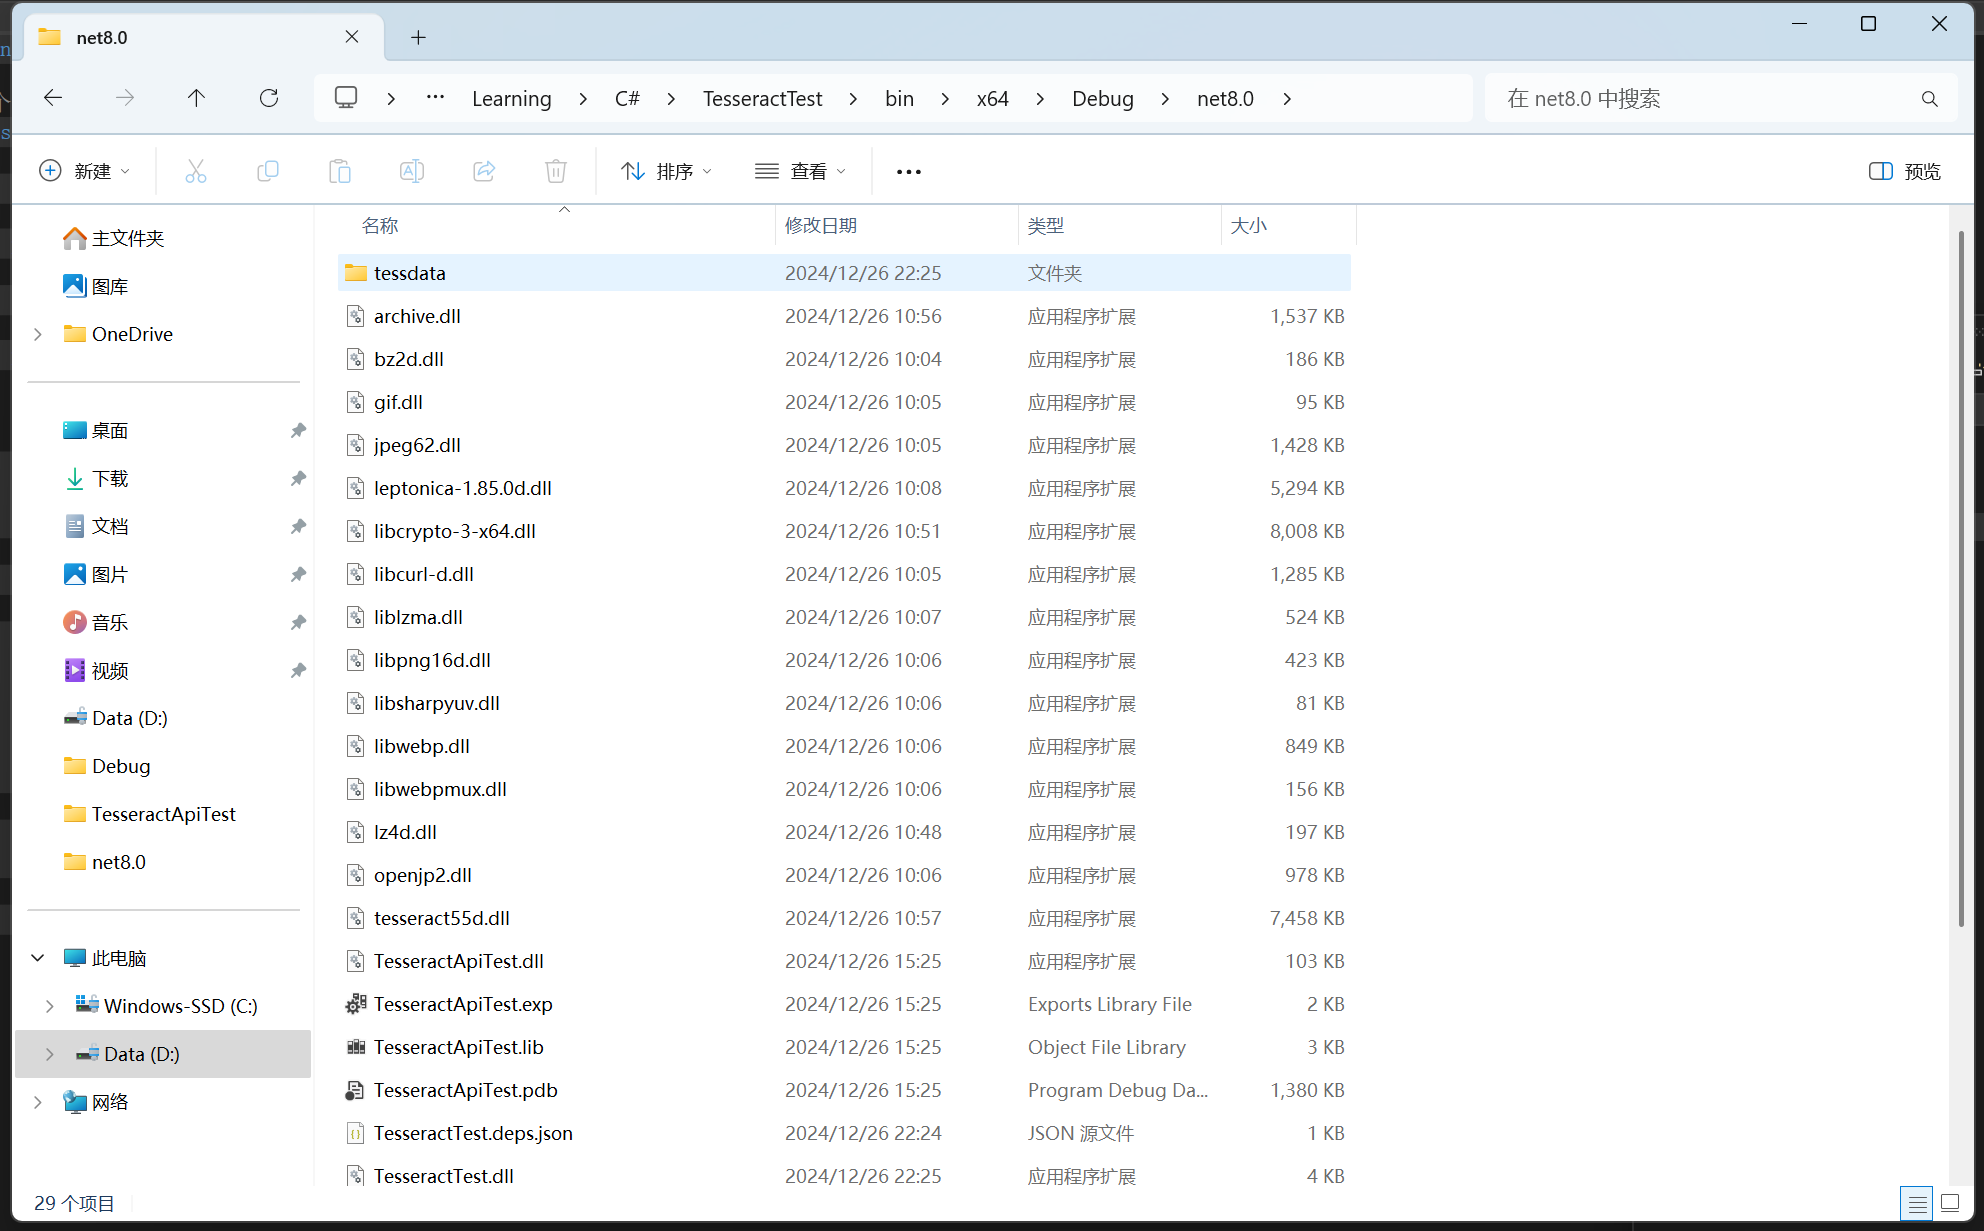Go back to the previous folder

[53, 98]
